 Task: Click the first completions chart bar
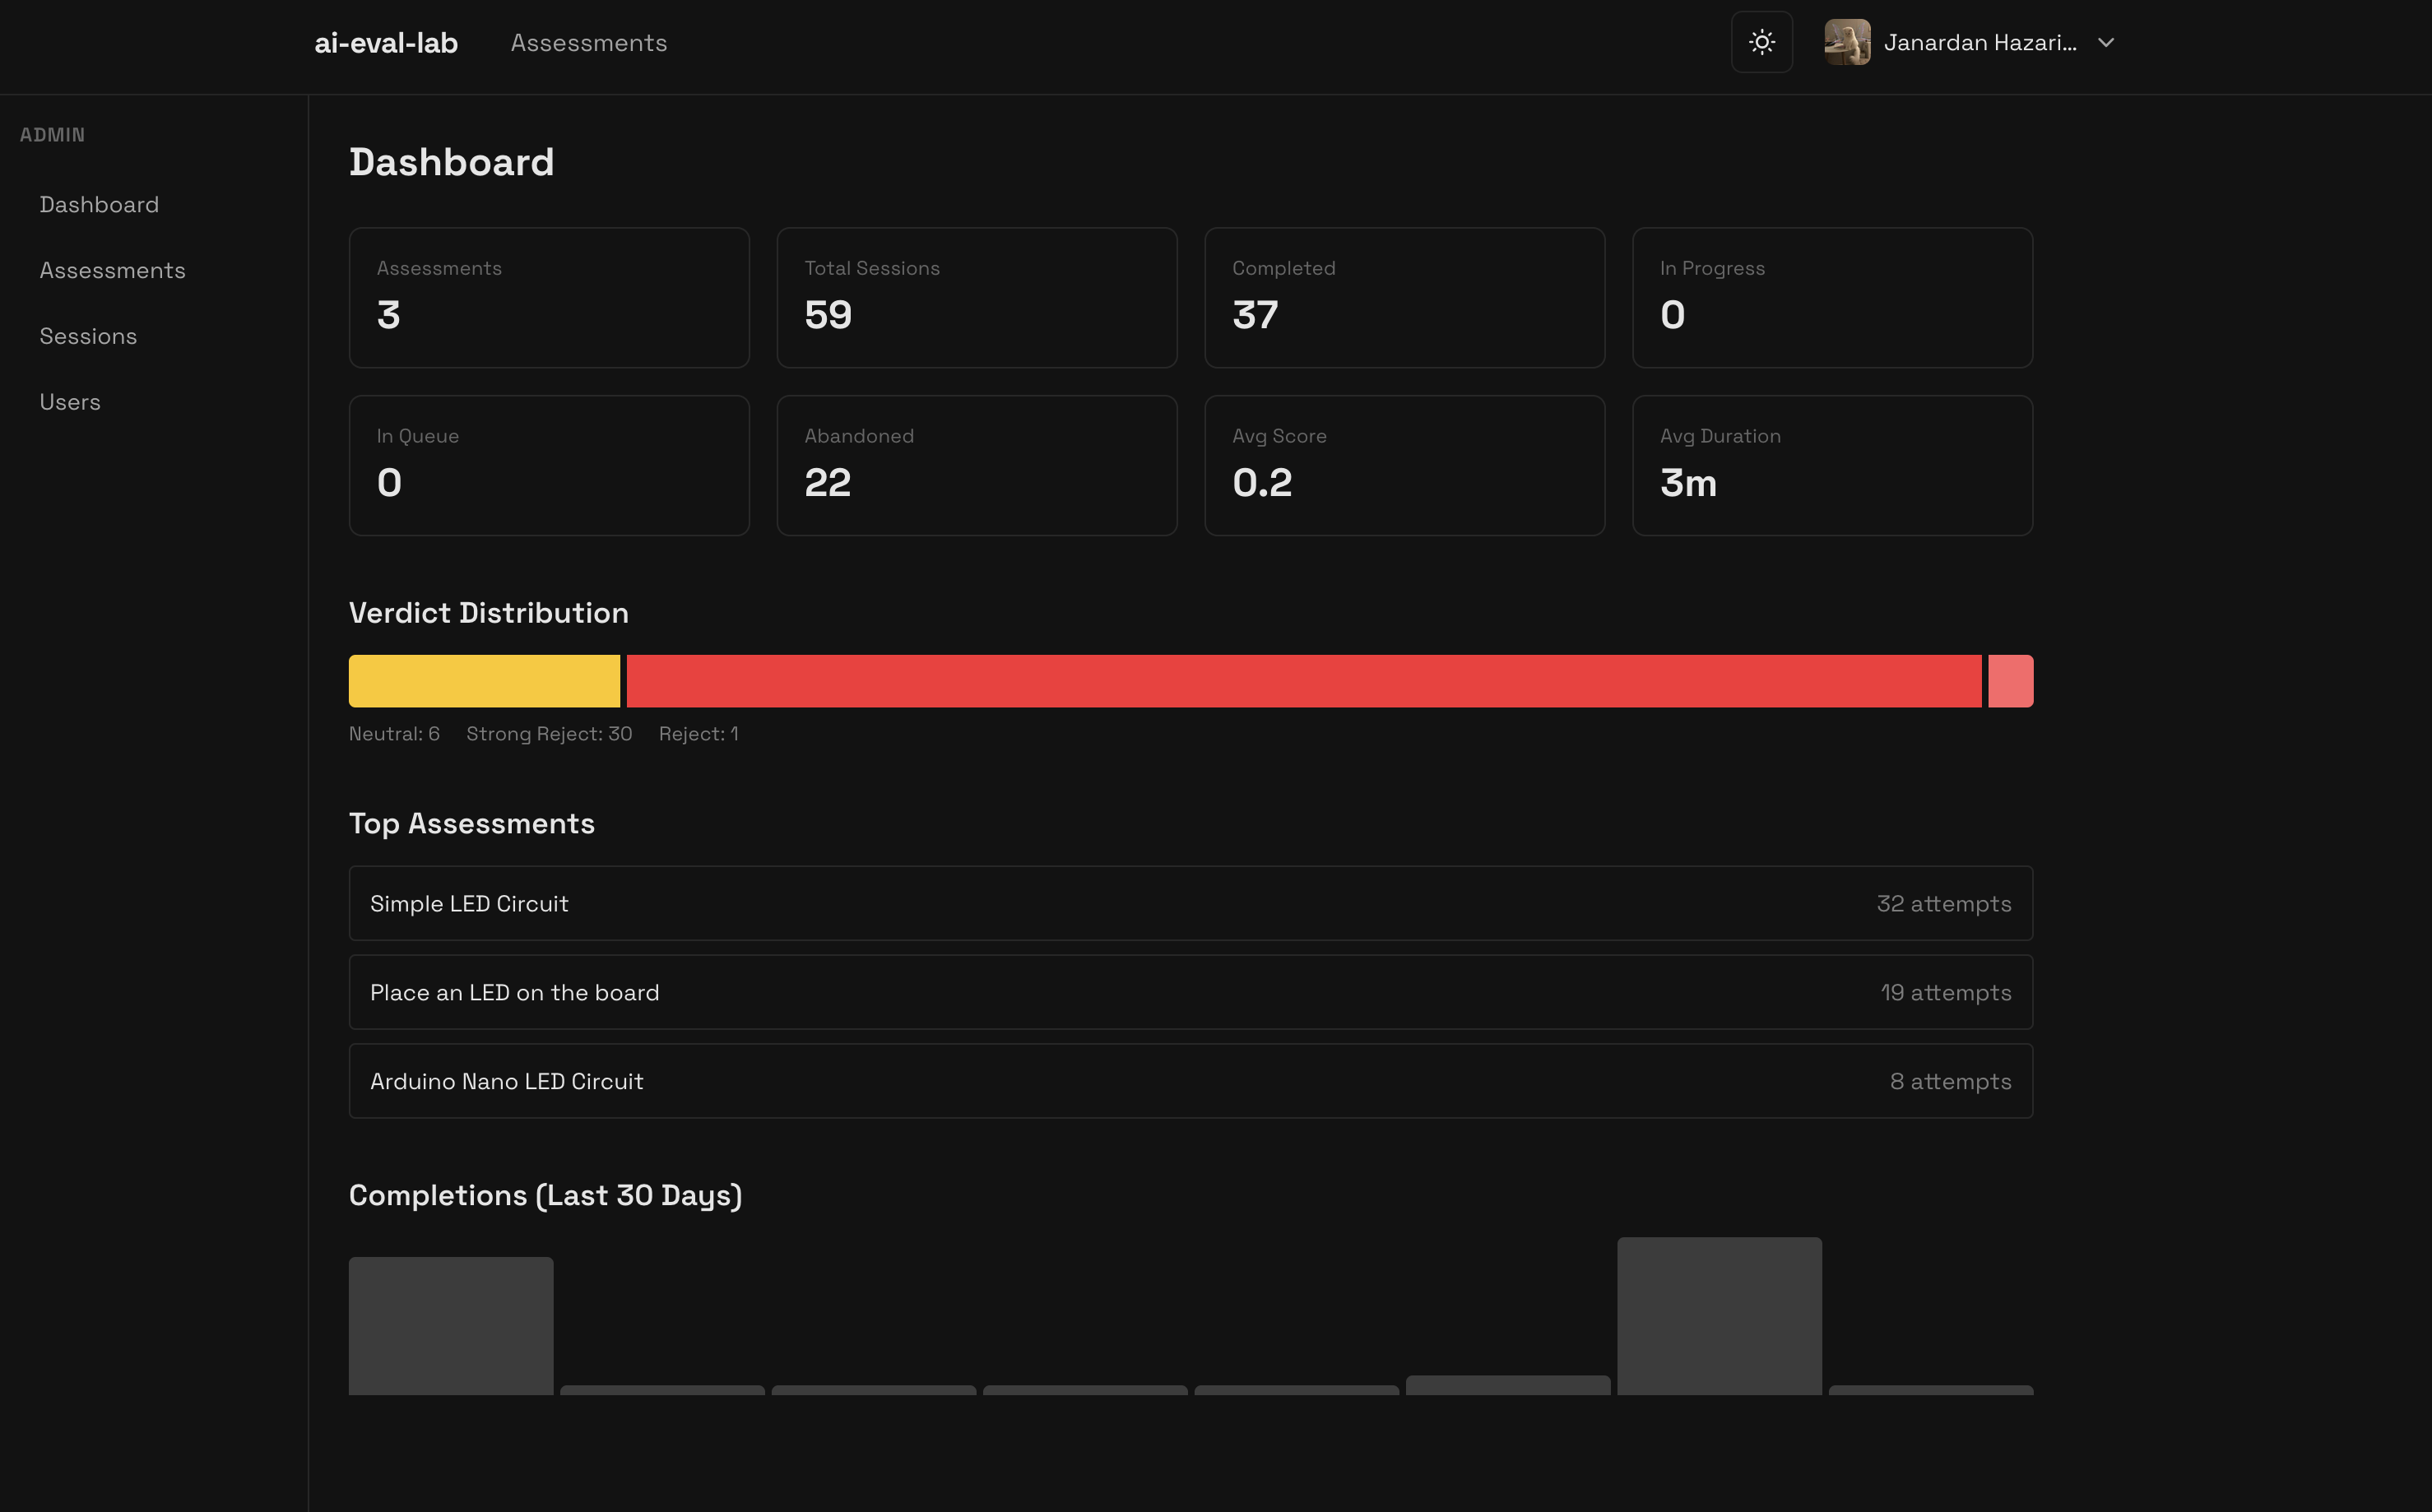click(450, 1326)
